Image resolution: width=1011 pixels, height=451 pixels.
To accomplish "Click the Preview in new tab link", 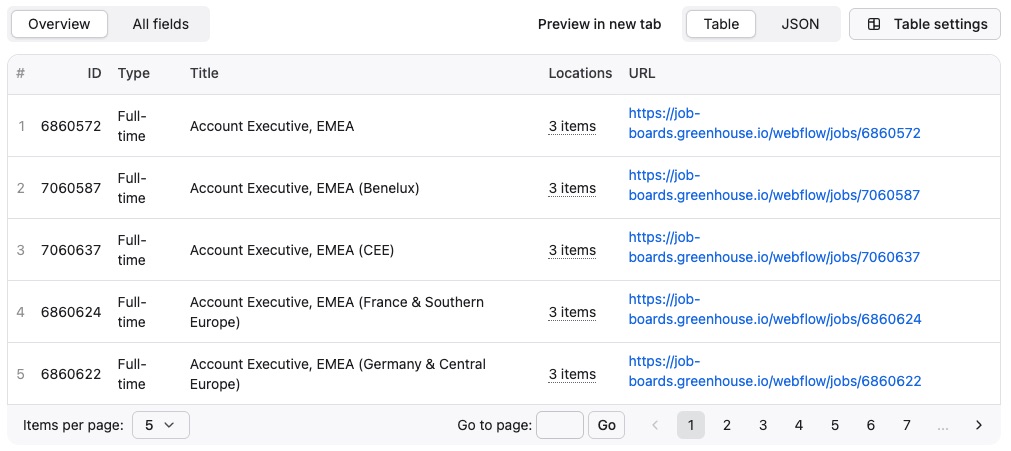I will [599, 24].
